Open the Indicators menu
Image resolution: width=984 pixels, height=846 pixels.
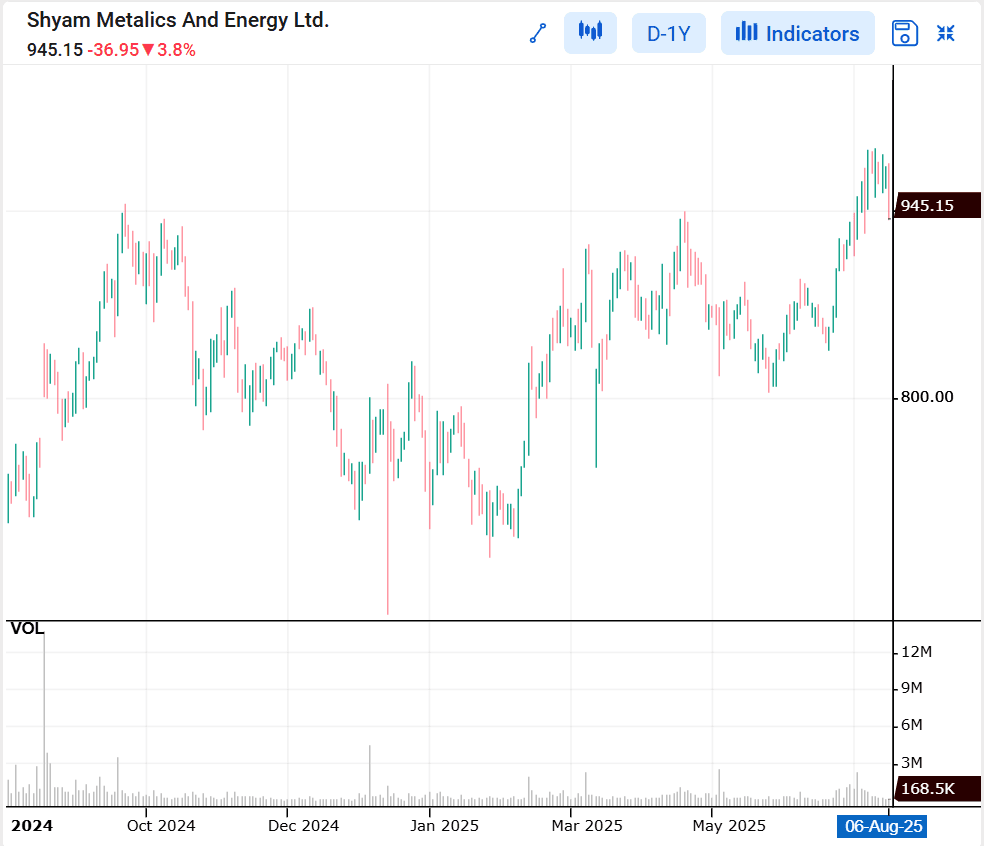coord(797,33)
